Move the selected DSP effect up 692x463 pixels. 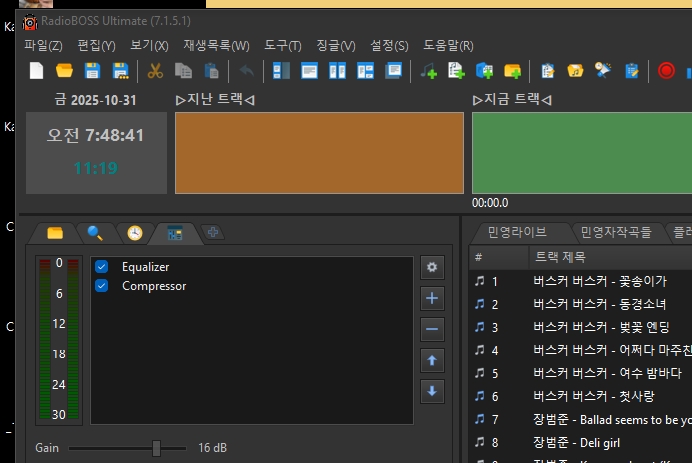(x=432, y=360)
